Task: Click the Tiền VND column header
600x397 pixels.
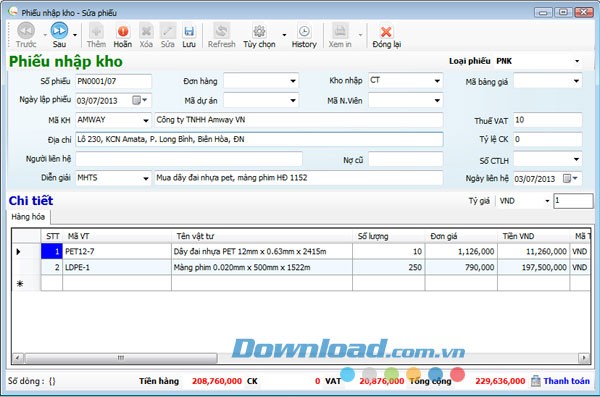Action: click(x=533, y=236)
